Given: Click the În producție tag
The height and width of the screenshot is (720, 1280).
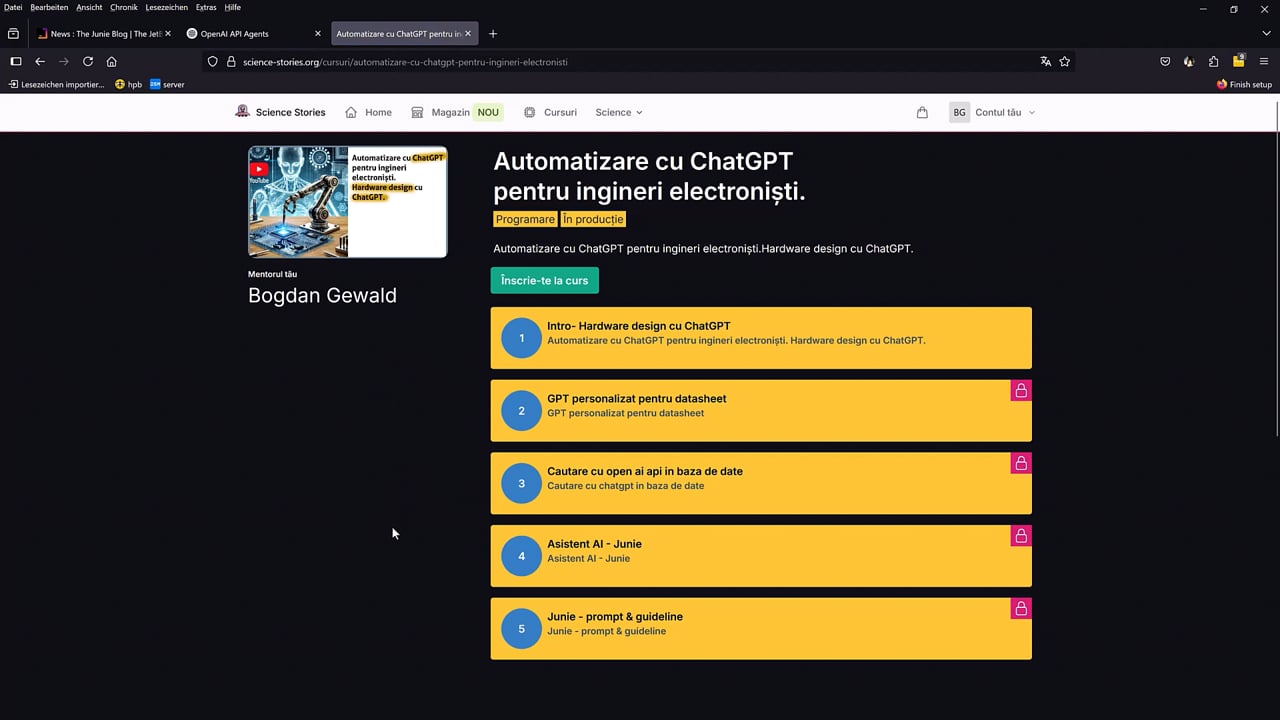Looking at the screenshot, I should [593, 219].
